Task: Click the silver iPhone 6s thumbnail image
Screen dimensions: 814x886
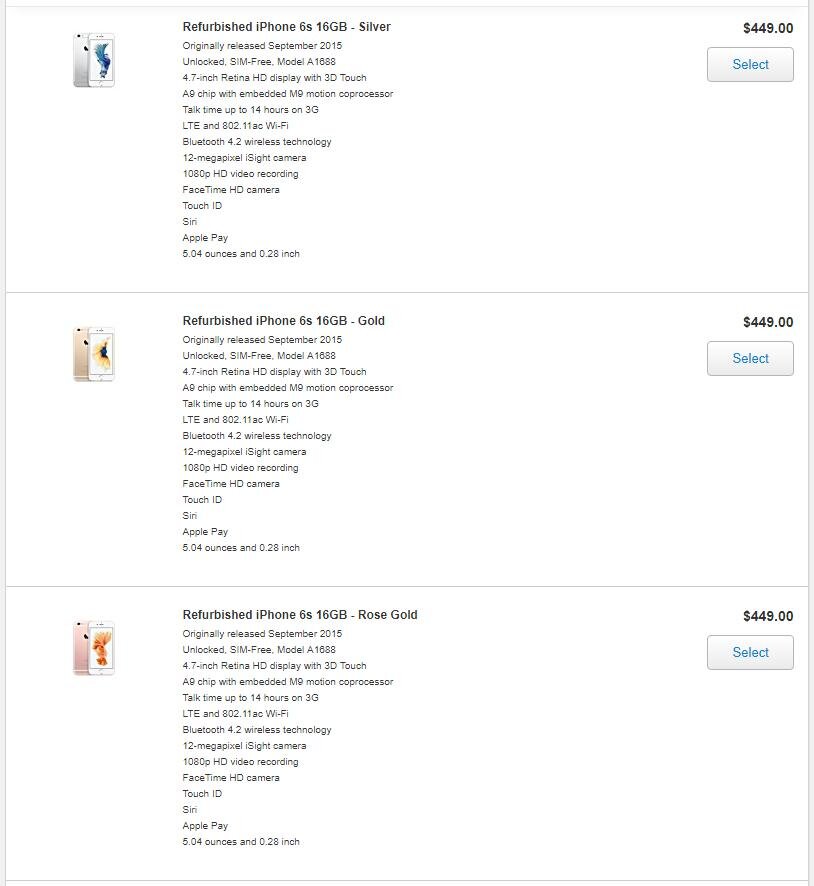Action: coord(93,60)
